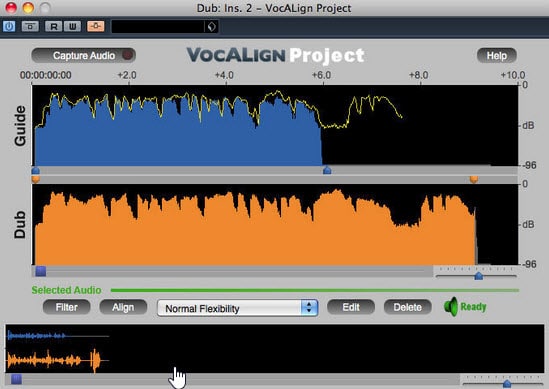Click the +10.0 time ruler label

pyautogui.click(x=513, y=75)
